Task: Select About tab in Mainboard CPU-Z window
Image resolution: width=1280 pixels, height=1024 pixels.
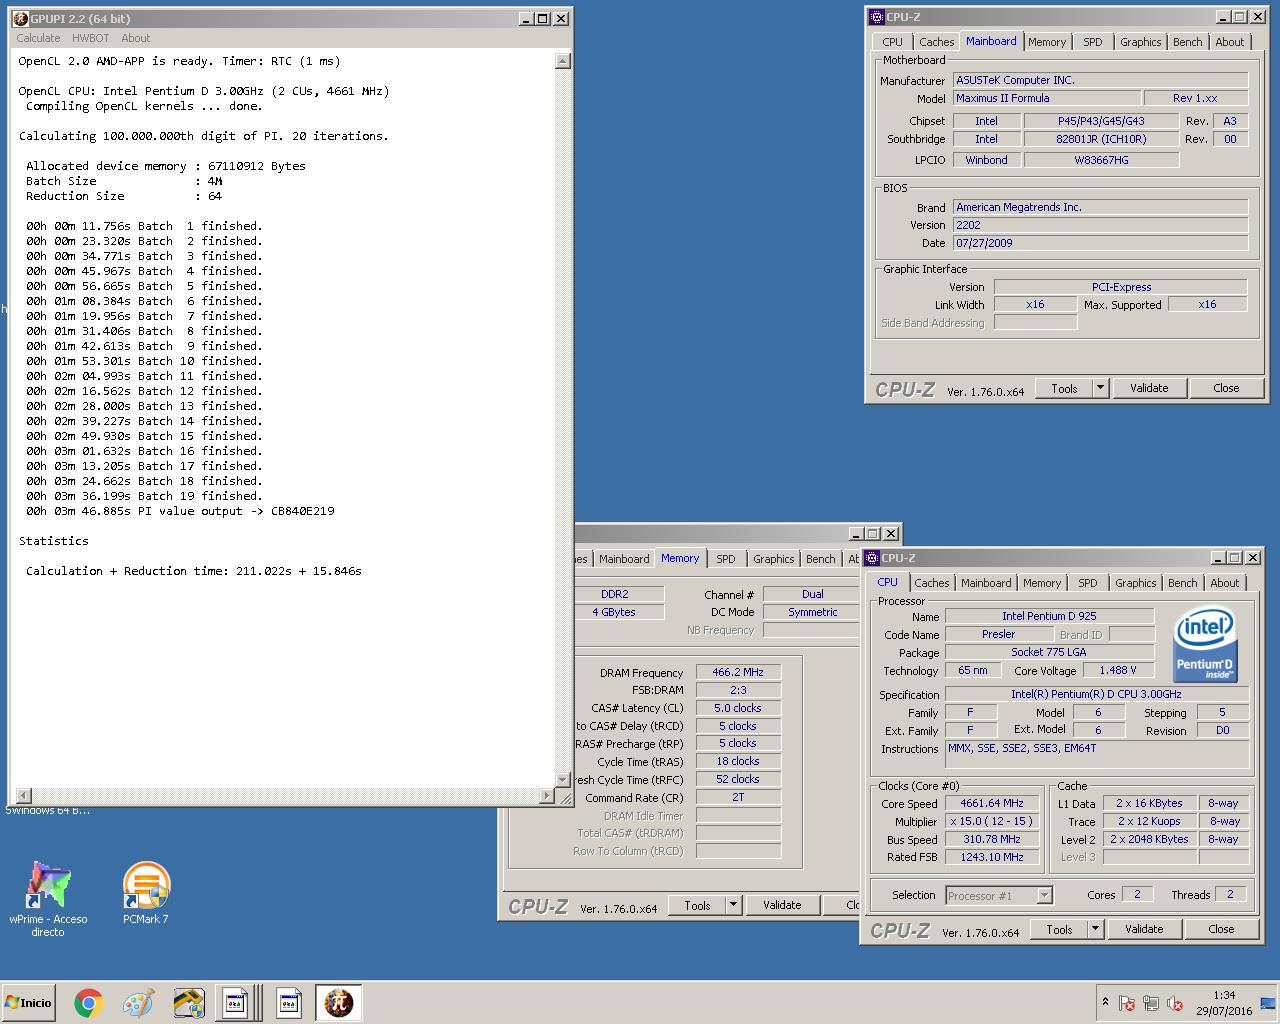Action: [1229, 42]
